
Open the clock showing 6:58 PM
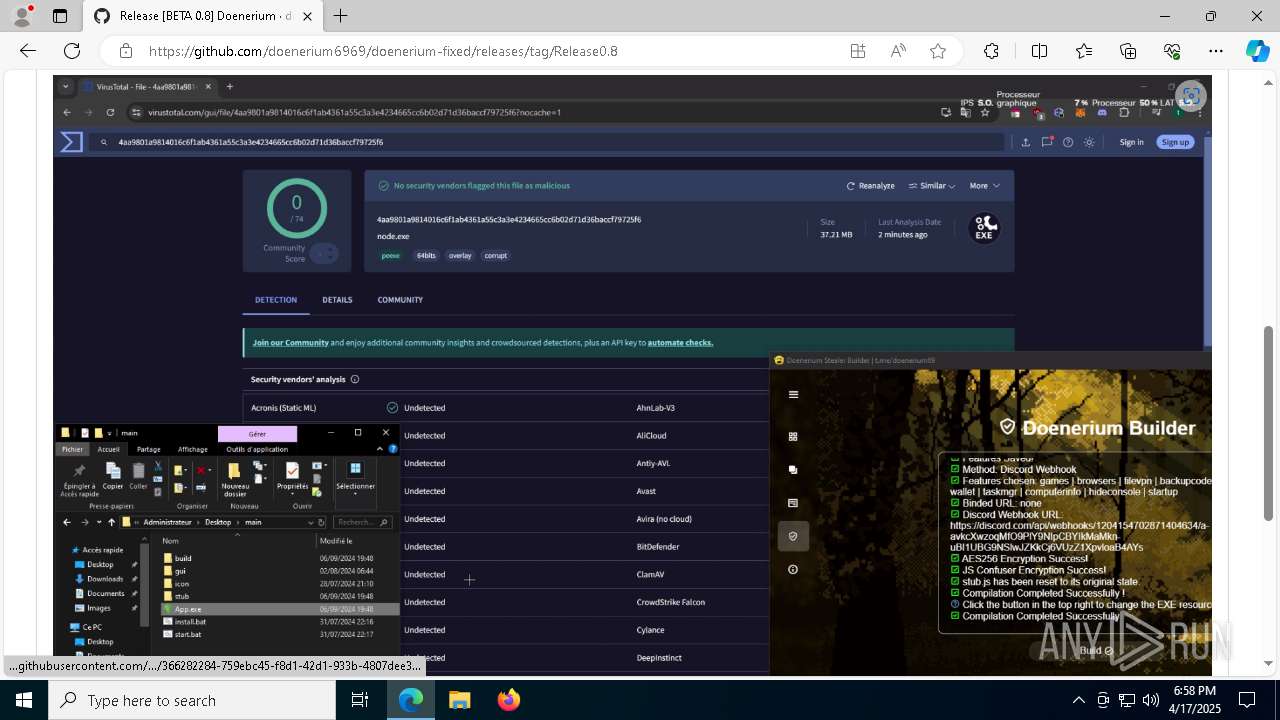point(1195,700)
